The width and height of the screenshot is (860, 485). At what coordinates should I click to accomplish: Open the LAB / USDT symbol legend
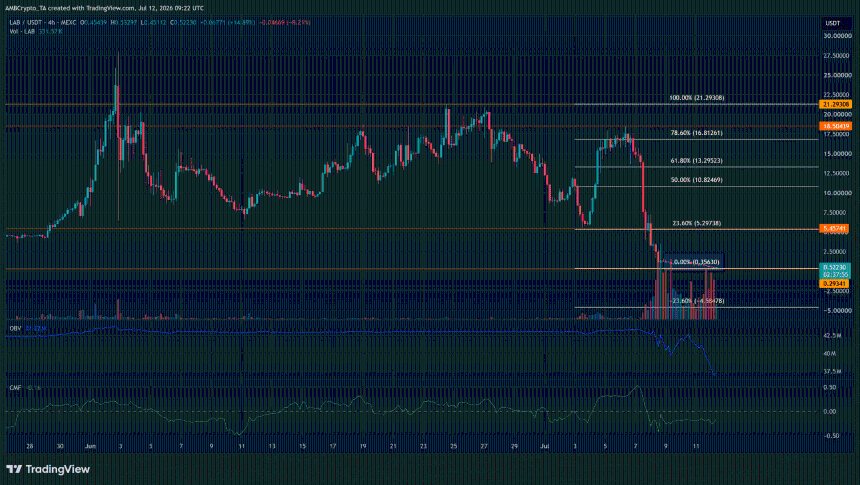click(33, 23)
